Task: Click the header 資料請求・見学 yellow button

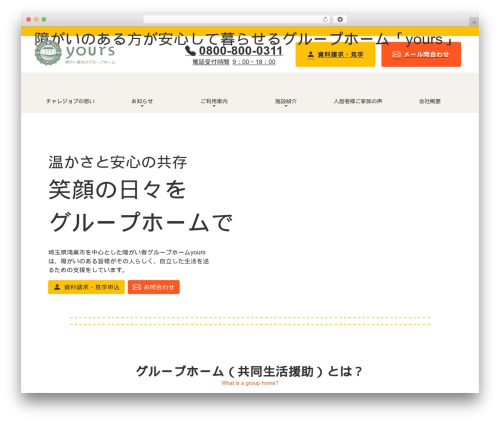Action: pos(335,54)
